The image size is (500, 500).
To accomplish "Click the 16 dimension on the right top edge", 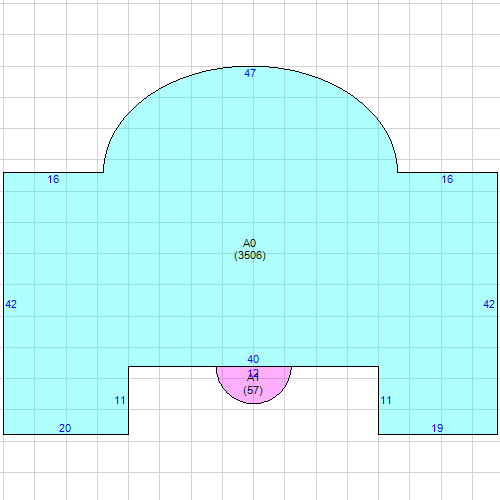I will pyautogui.click(x=447, y=179).
